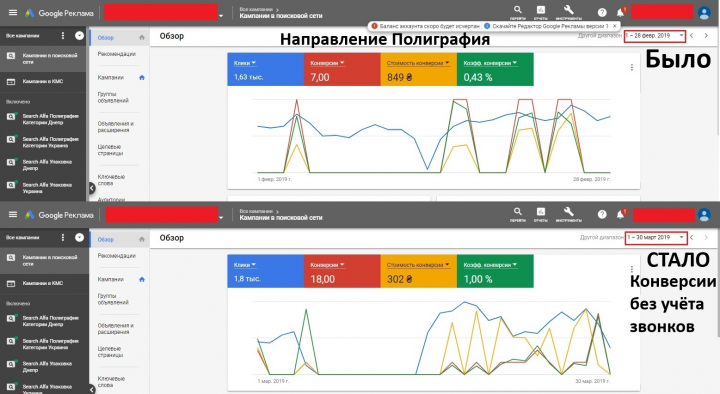Click blue home icon beside lower Кампании item
Screen dimensions: 720x394
(142, 279)
